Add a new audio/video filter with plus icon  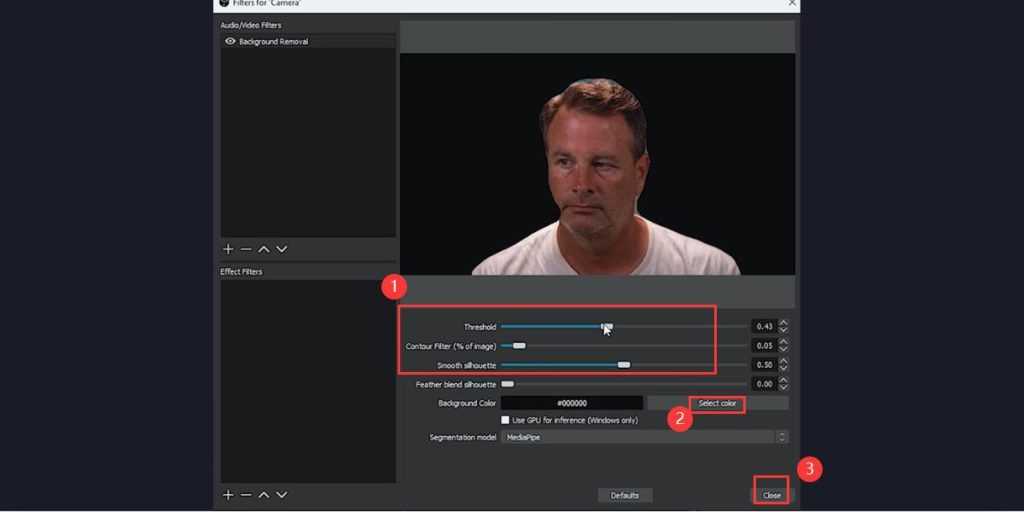(228, 249)
